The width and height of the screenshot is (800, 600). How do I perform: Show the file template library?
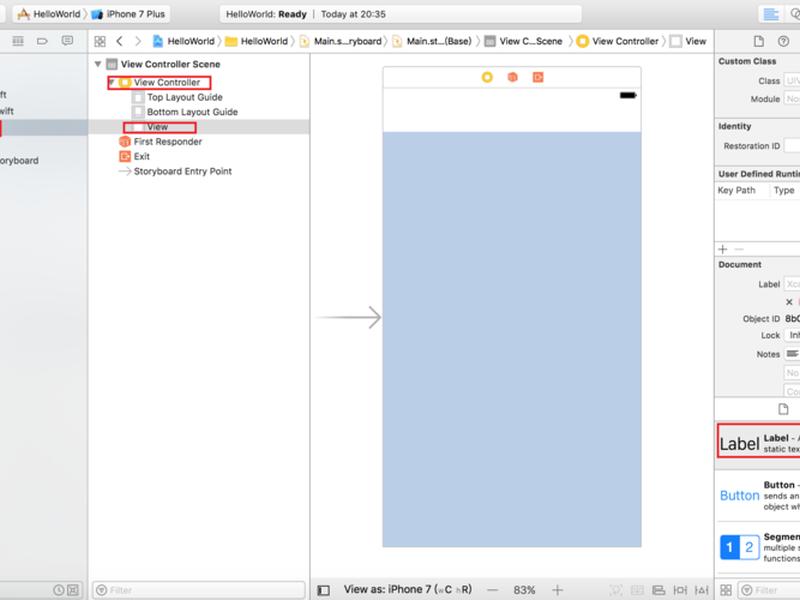click(783, 409)
